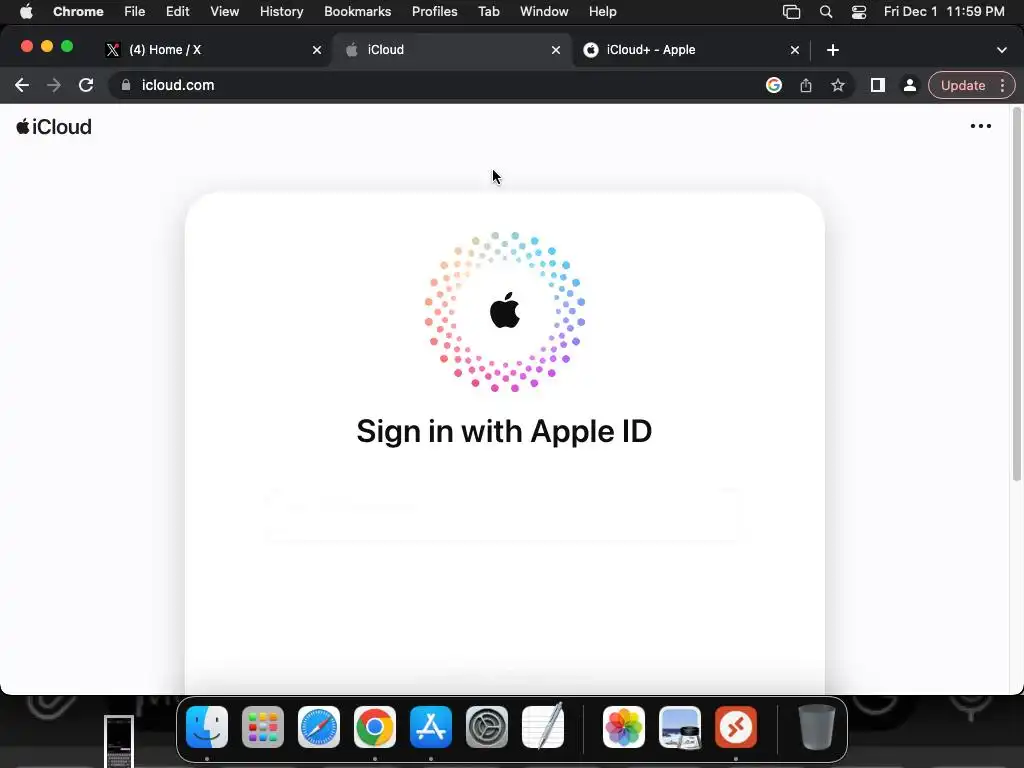Open System Settings from the Dock
Image resolution: width=1024 pixels, height=768 pixels.
coord(487,727)
